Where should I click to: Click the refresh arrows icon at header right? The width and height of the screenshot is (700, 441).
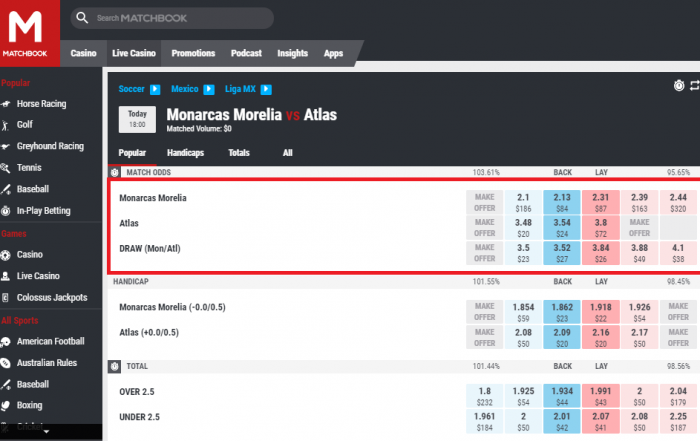coord(695,85)
